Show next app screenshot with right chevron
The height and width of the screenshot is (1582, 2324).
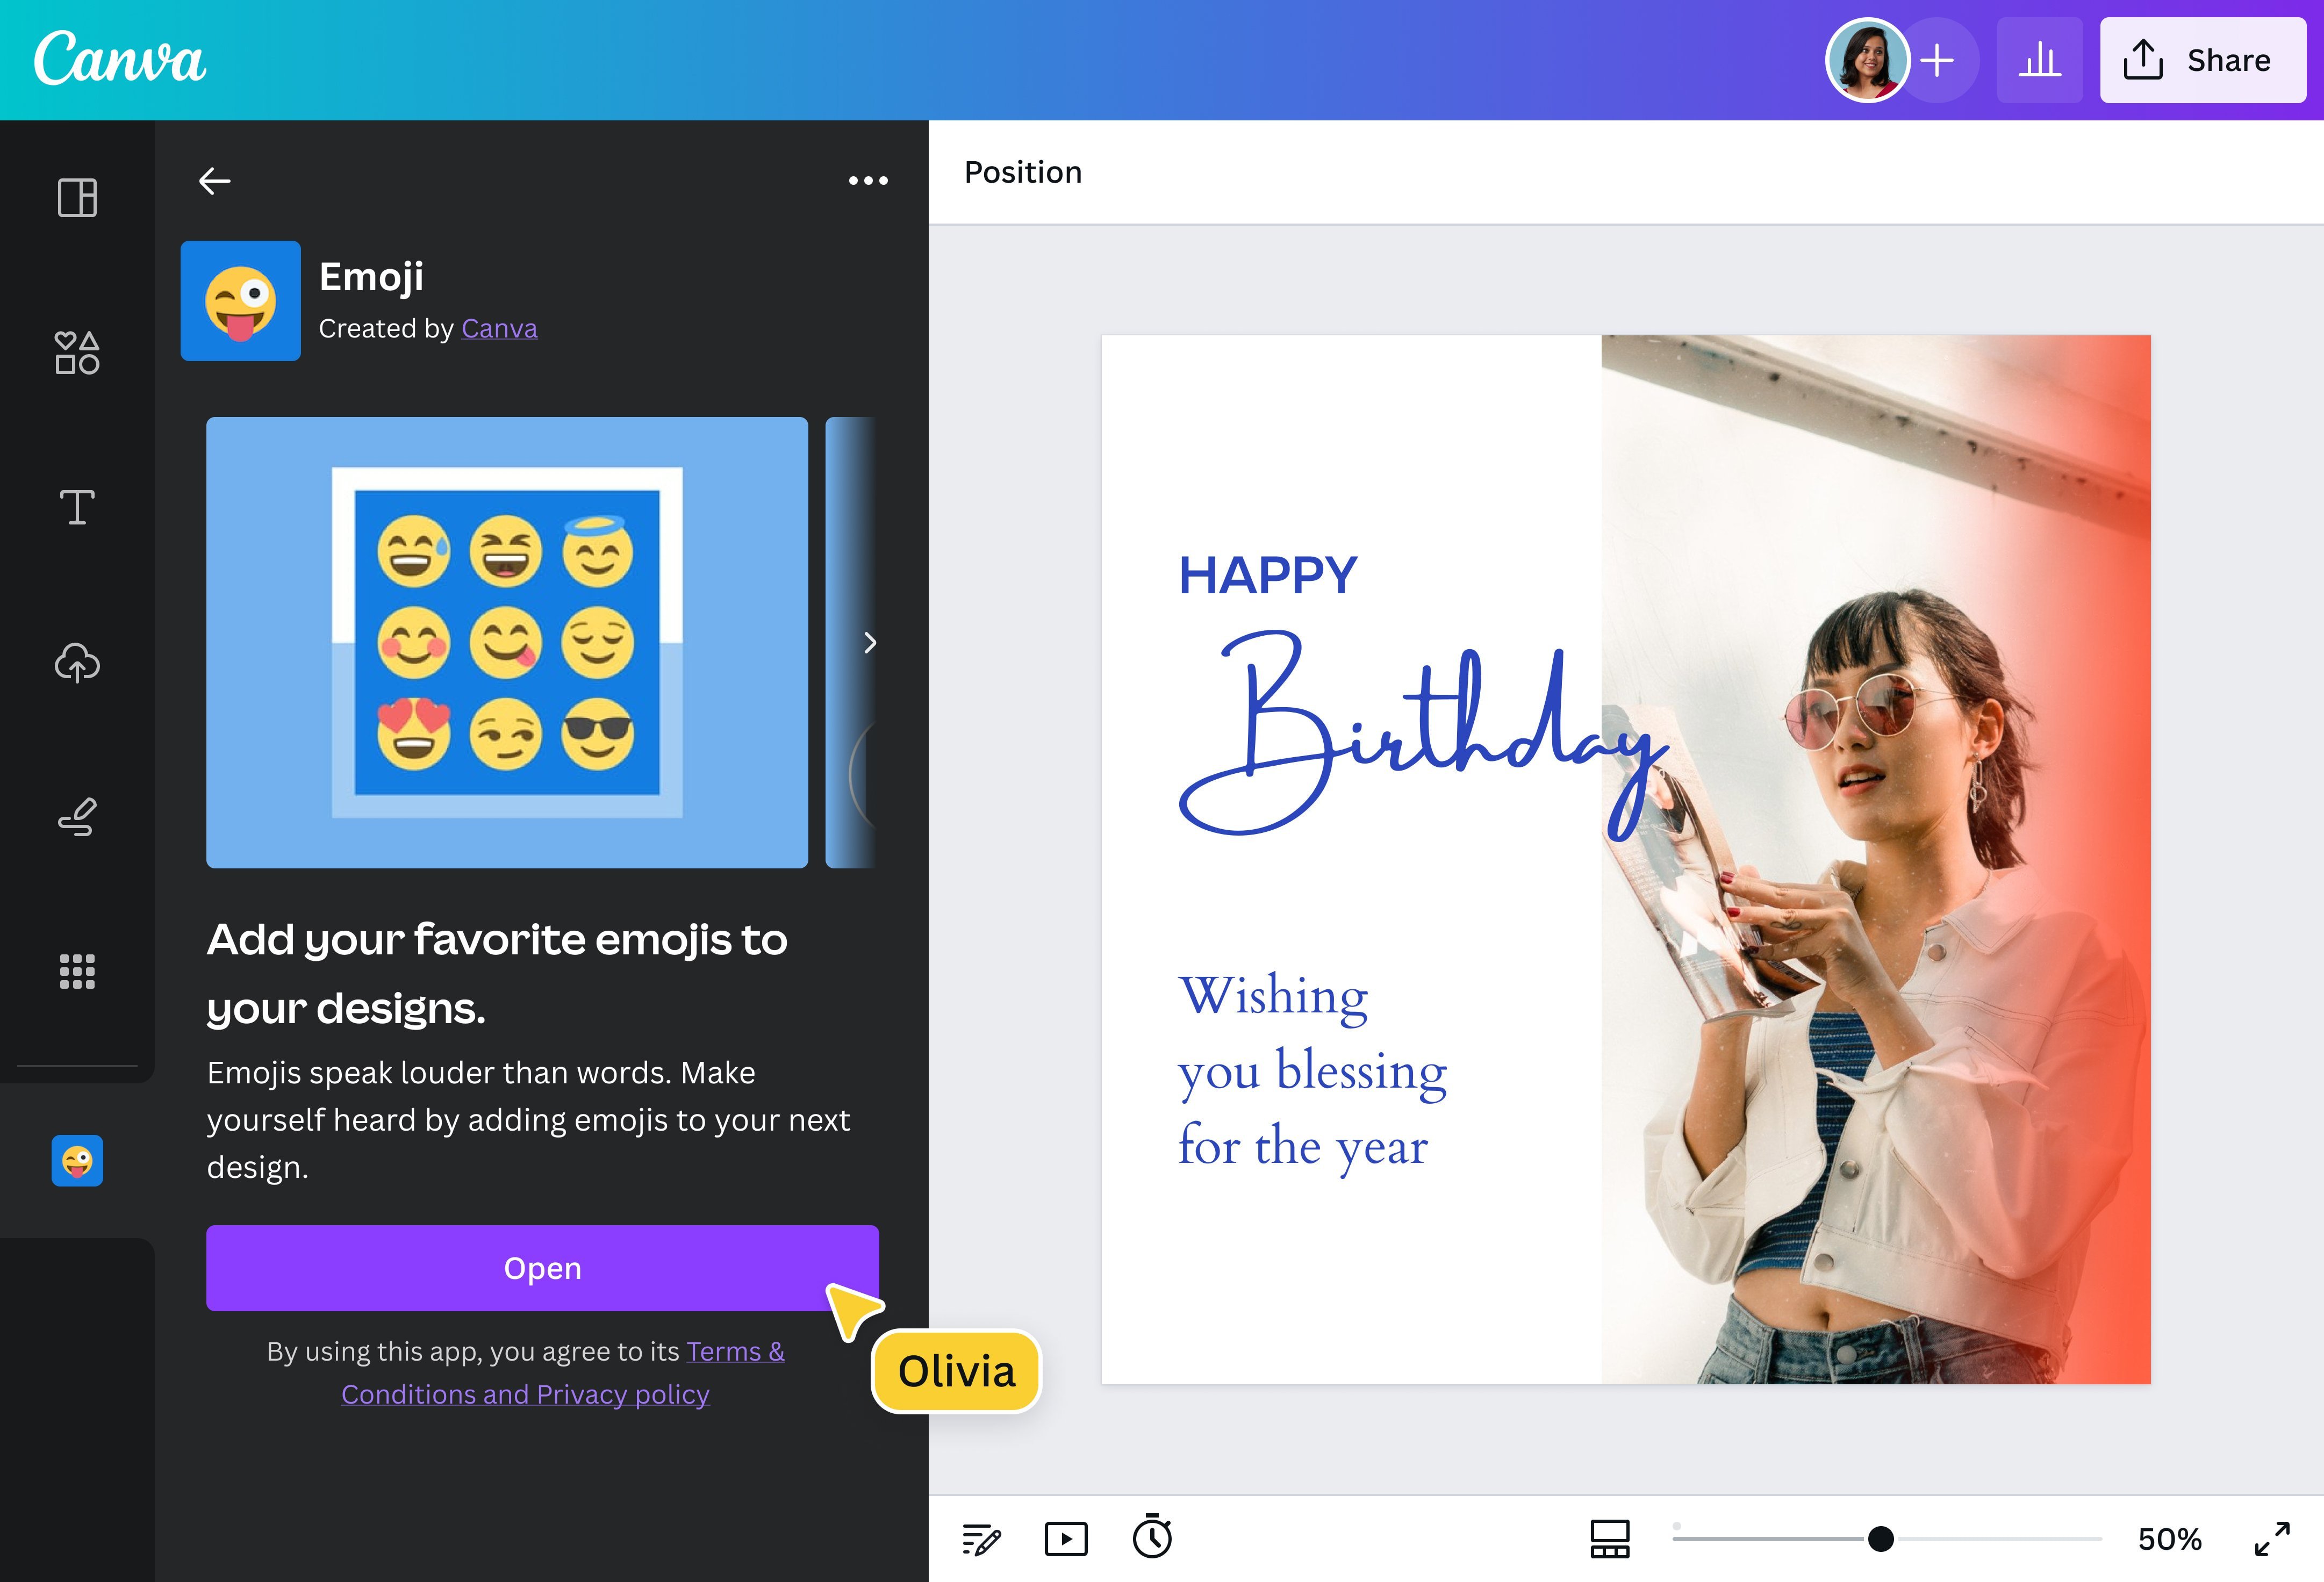coord(869,643)
